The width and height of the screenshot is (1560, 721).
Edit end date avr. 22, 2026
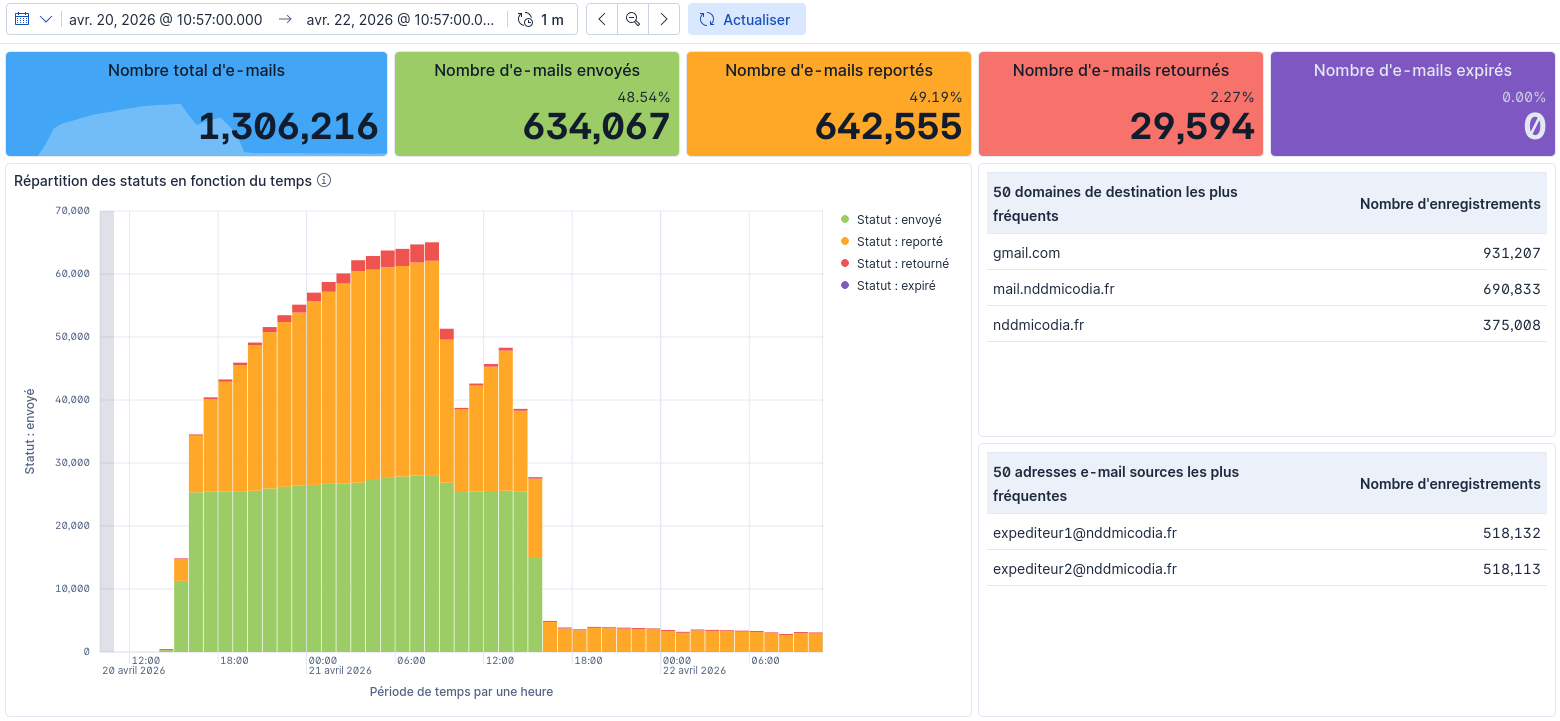[400, 19]
